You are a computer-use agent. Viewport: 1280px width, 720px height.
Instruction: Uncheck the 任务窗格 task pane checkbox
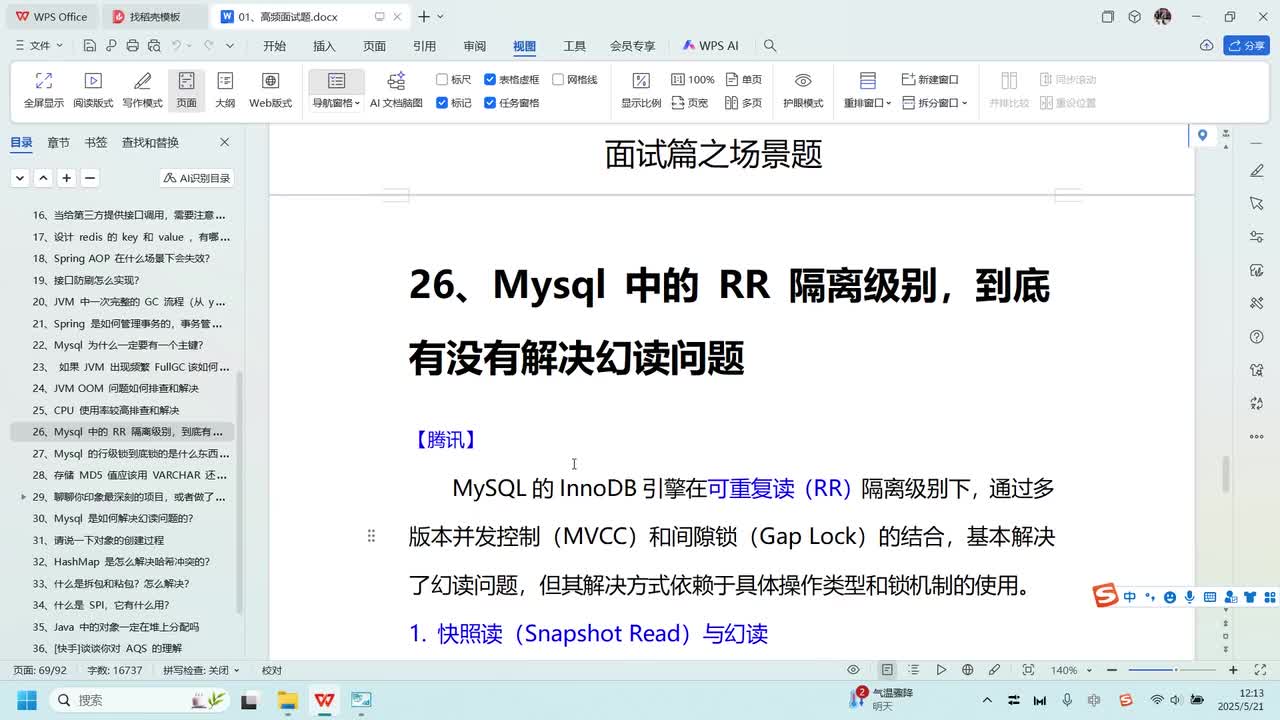[x=490, y=103]
